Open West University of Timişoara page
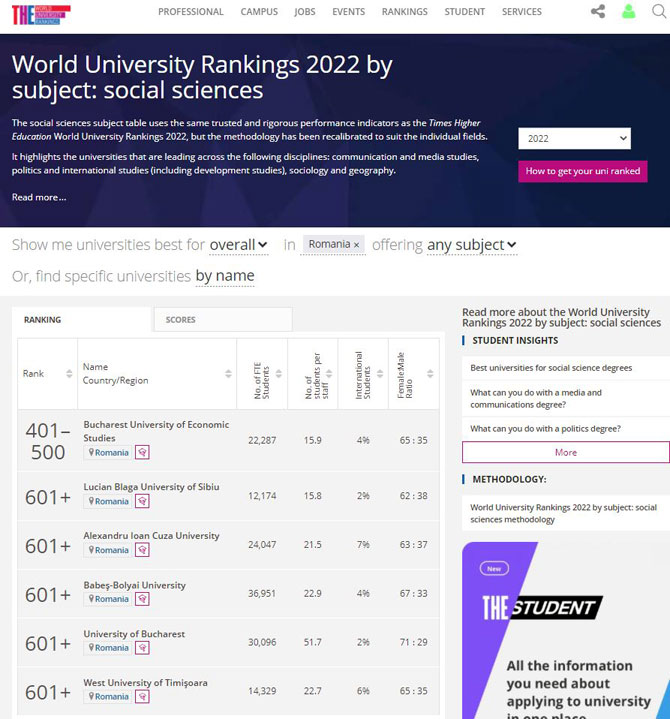Image resolution: width=670 pixels, height=719 pixels. coord(145,683)
